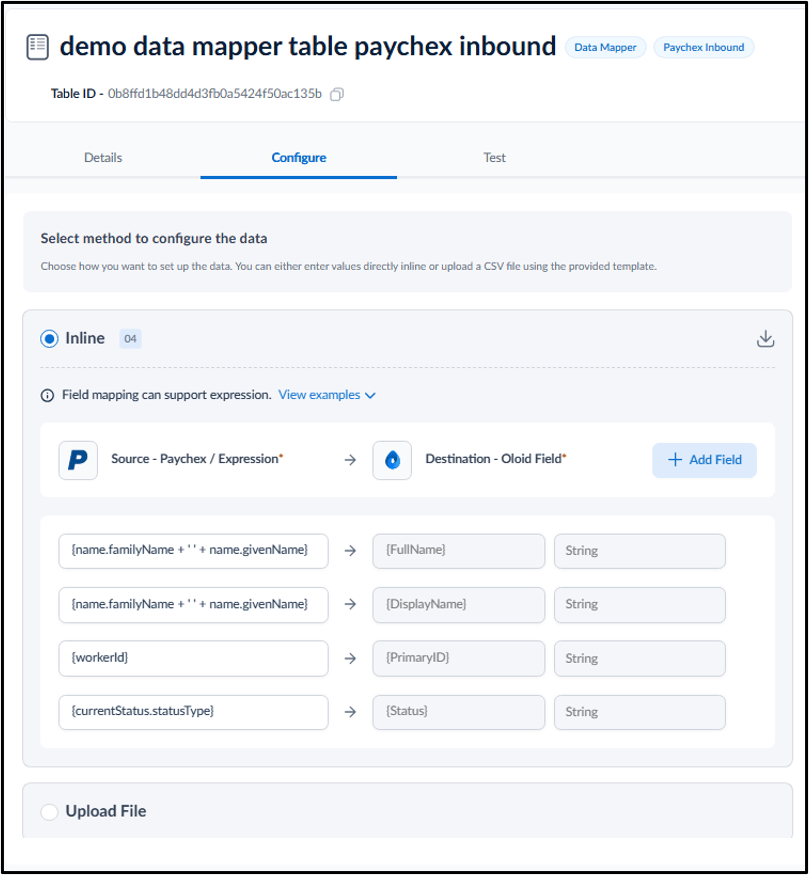Click the Oloid destination logo icon
The width and height of the screenshot is (809, 875).
(x=392, y=460)
